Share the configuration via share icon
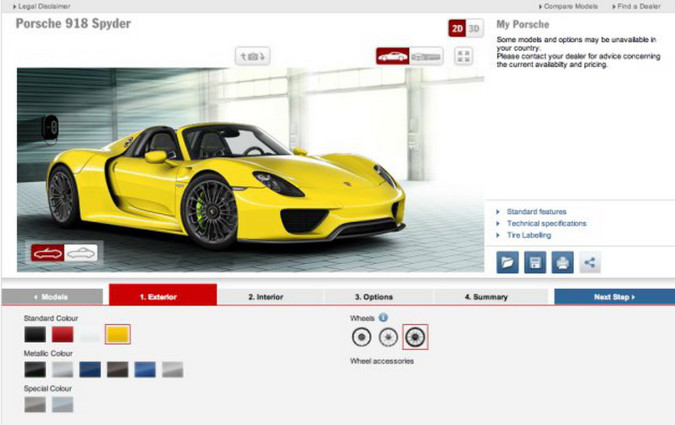The image size is (675, 425). (589, 263)
